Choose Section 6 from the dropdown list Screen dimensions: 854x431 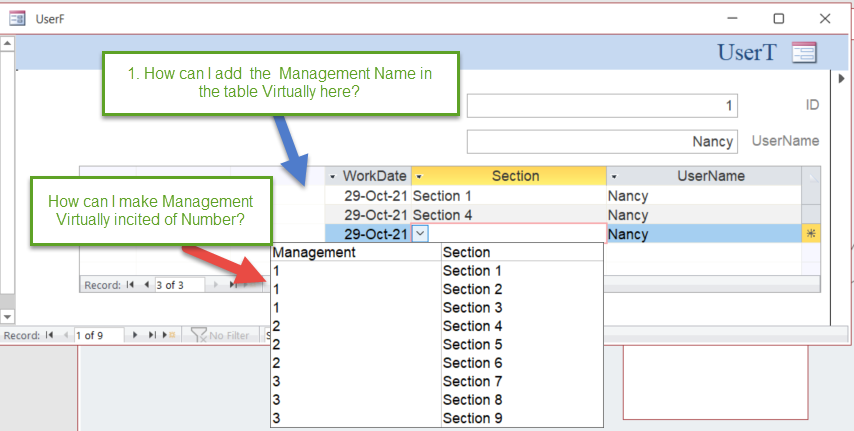(437, 363)
